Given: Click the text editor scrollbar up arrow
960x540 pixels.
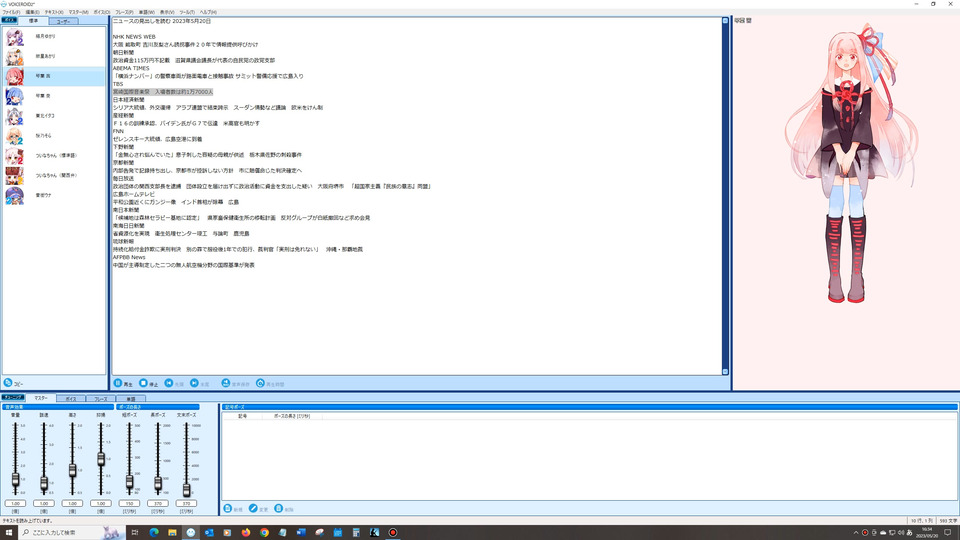Looking at the screenshot, I should (726, 21).
